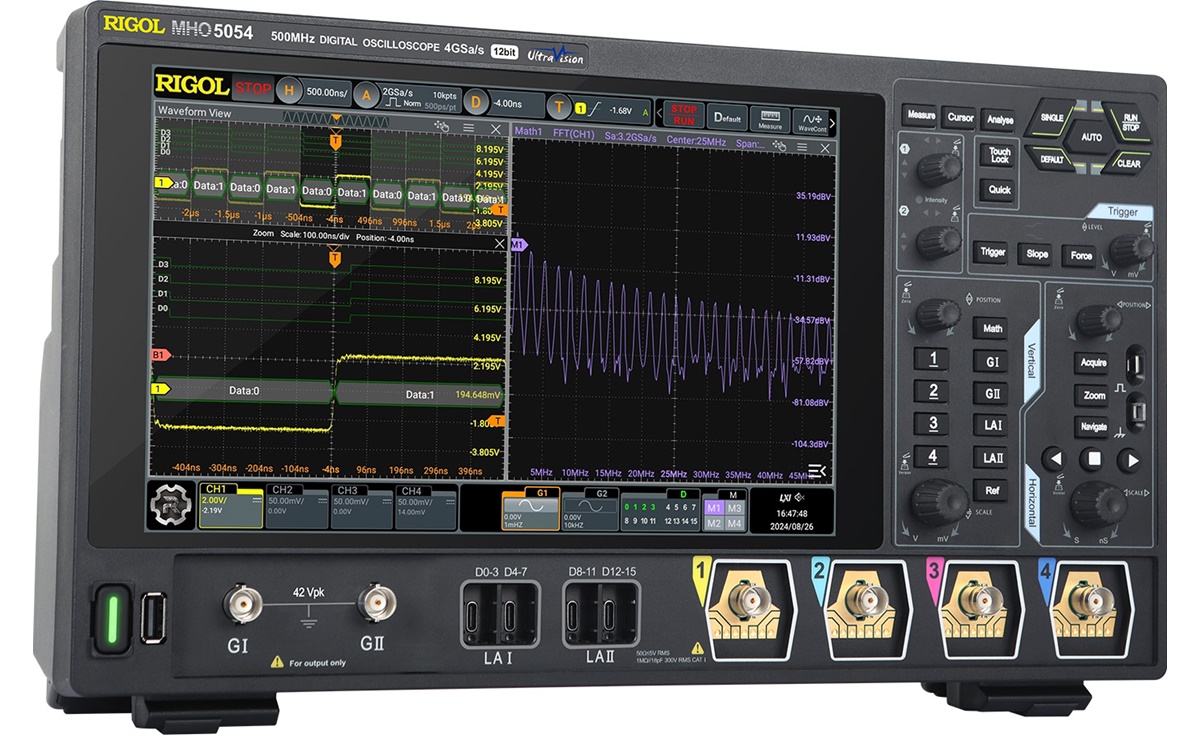Viewport: 1200px width, 735px height.
Task: Click the navigation play forward key
Action: (1129, 460)
